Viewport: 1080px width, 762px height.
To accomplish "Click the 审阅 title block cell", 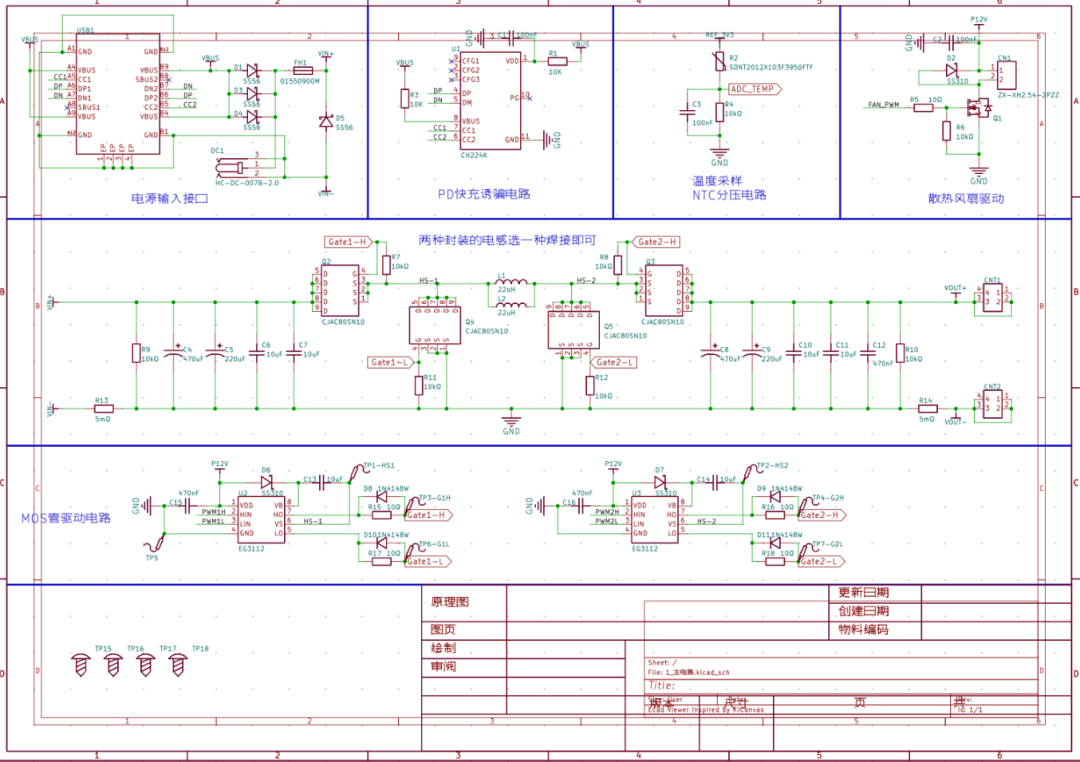I will (x=444, y=666).
